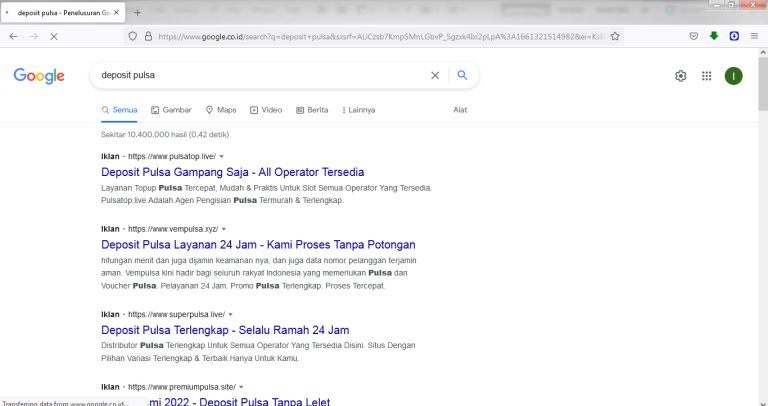Click the Alat search tools button

(x=460, y=110)
